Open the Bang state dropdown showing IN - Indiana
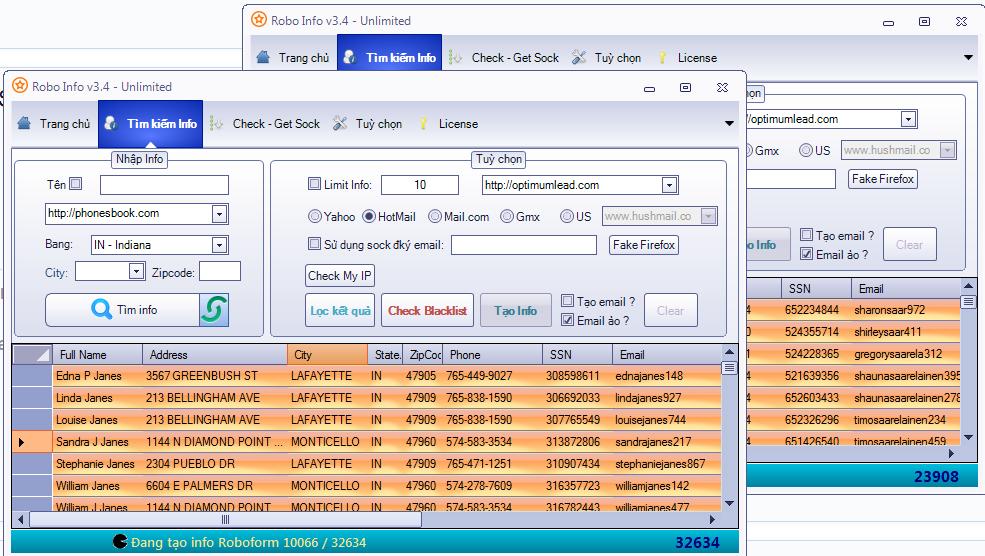Screen dimensions: 985x556 [x=219, y=245]
